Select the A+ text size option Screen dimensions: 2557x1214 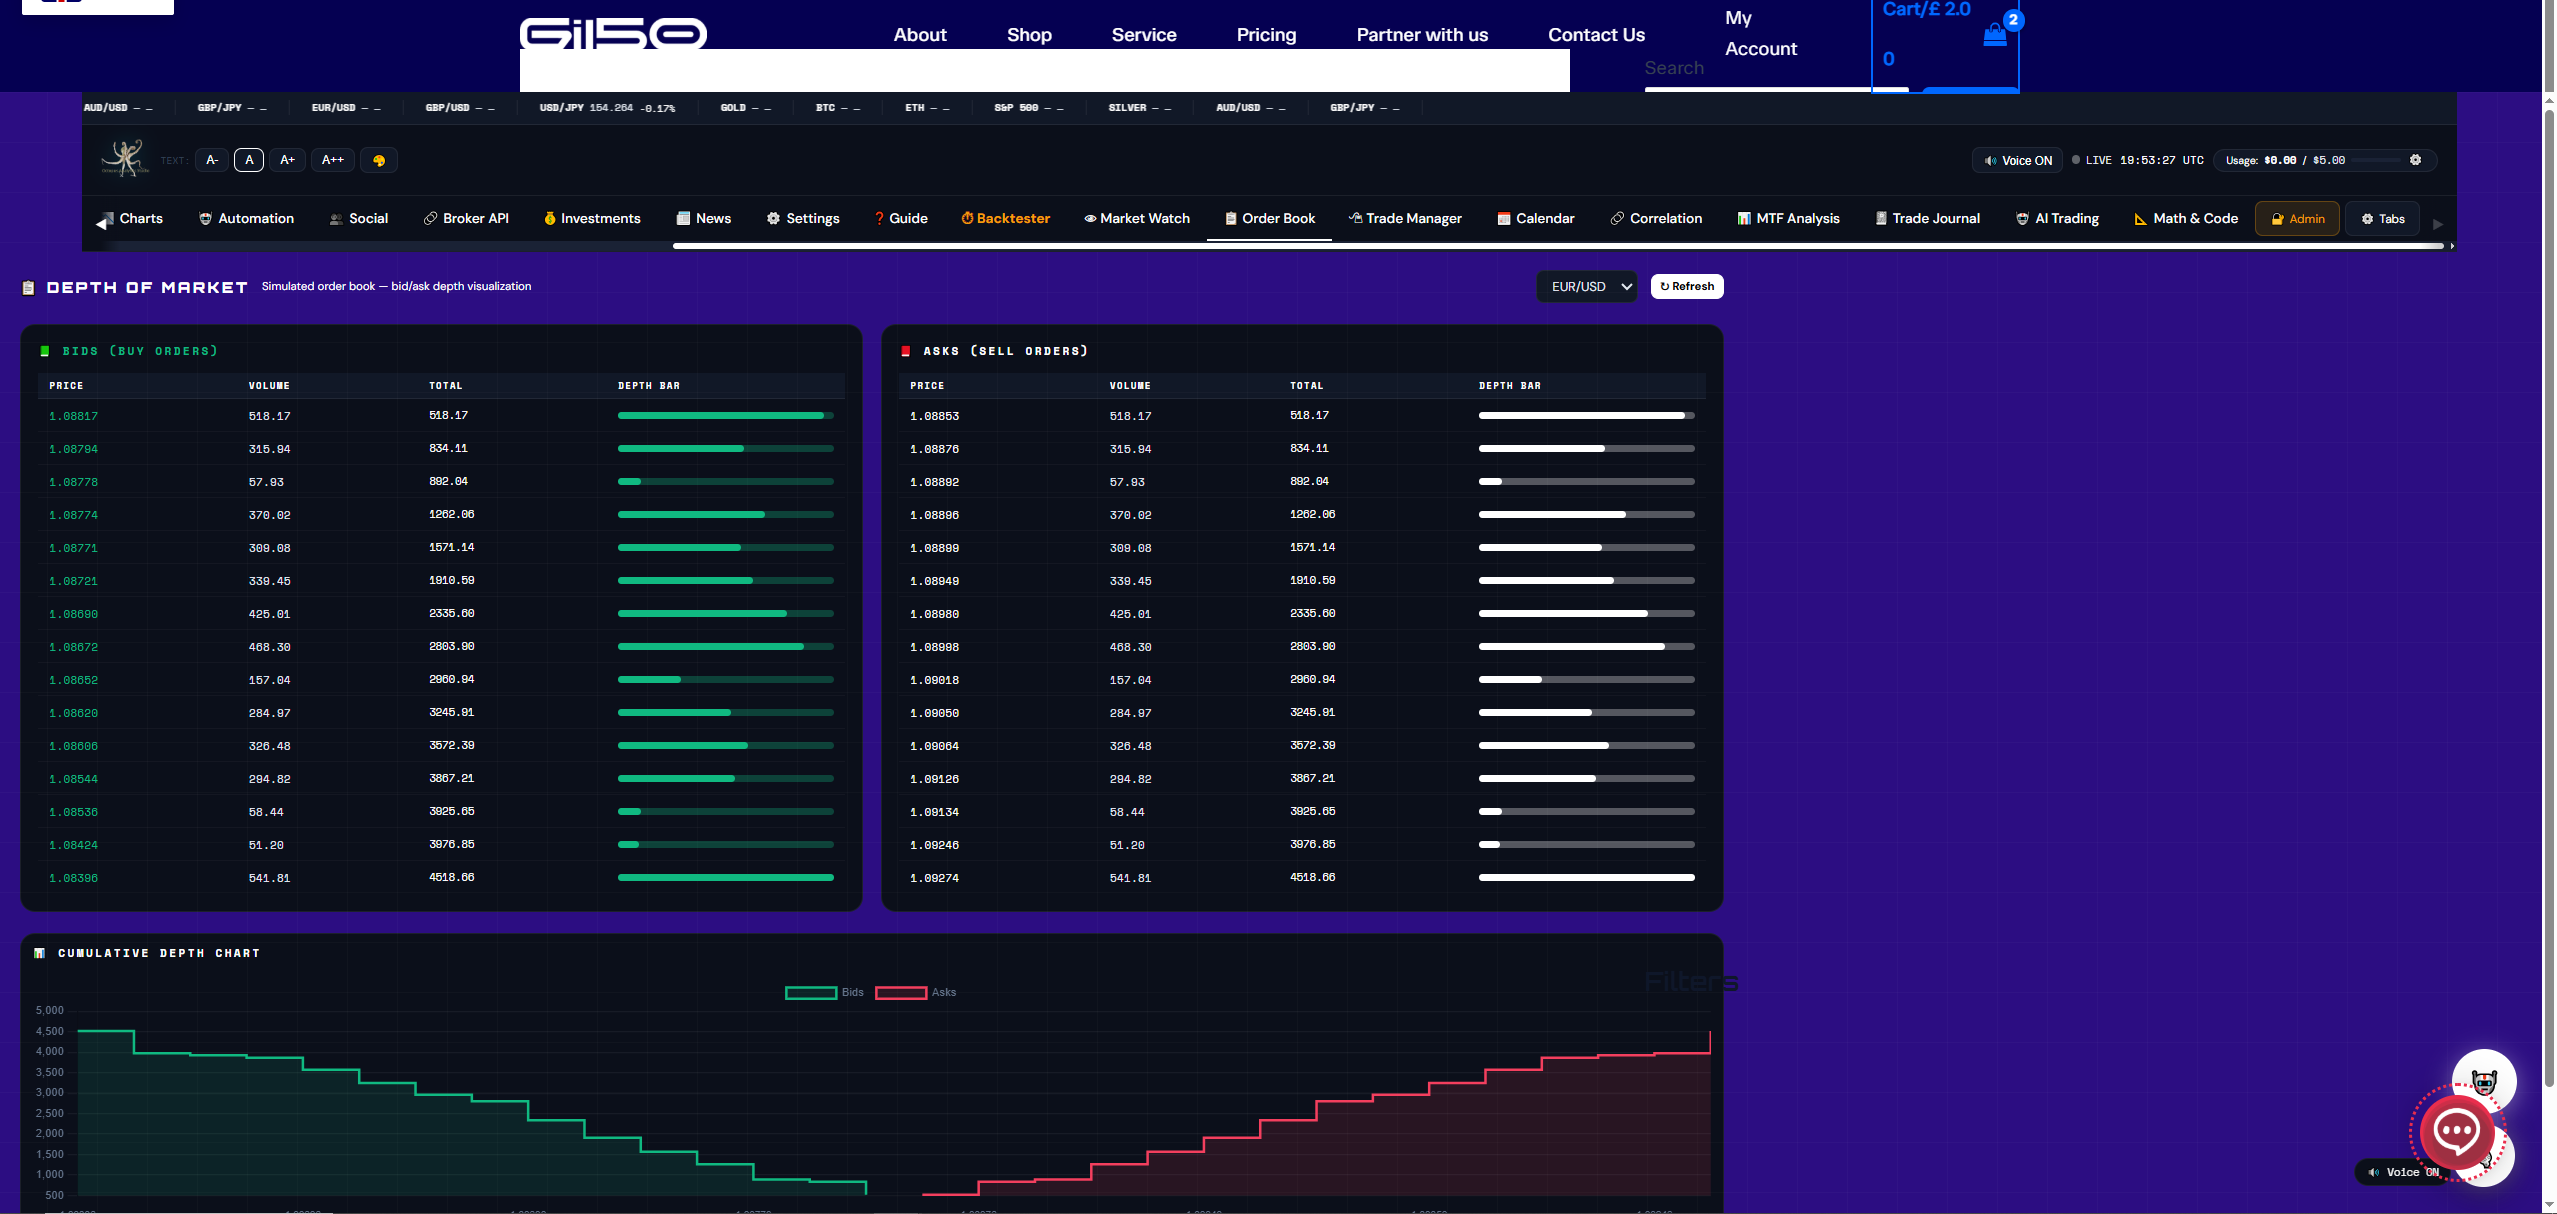[x=287, y=160]
